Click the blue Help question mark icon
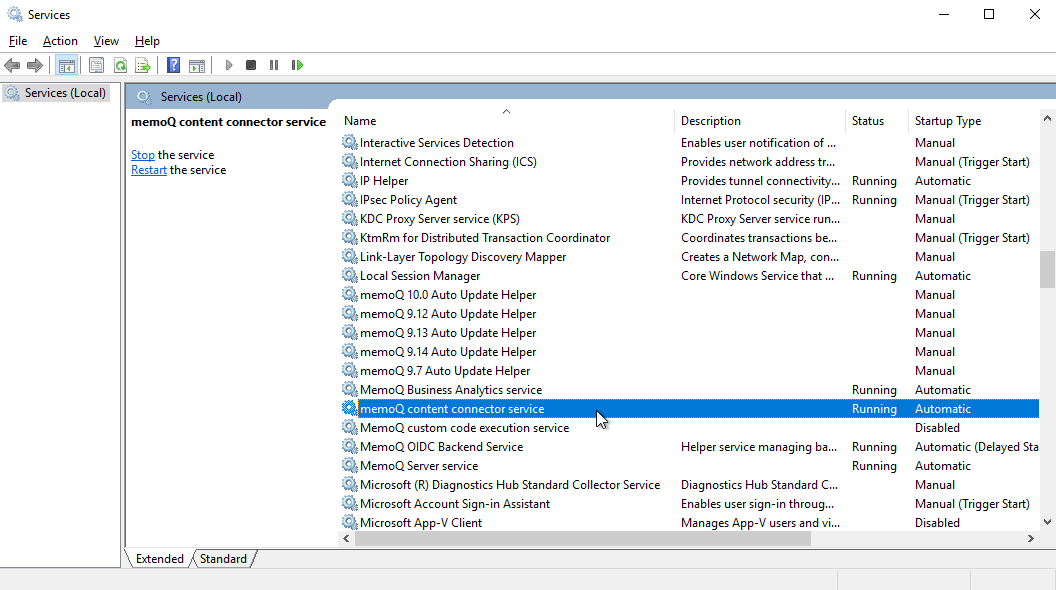 pyautogui.click(x=173, y=65)
